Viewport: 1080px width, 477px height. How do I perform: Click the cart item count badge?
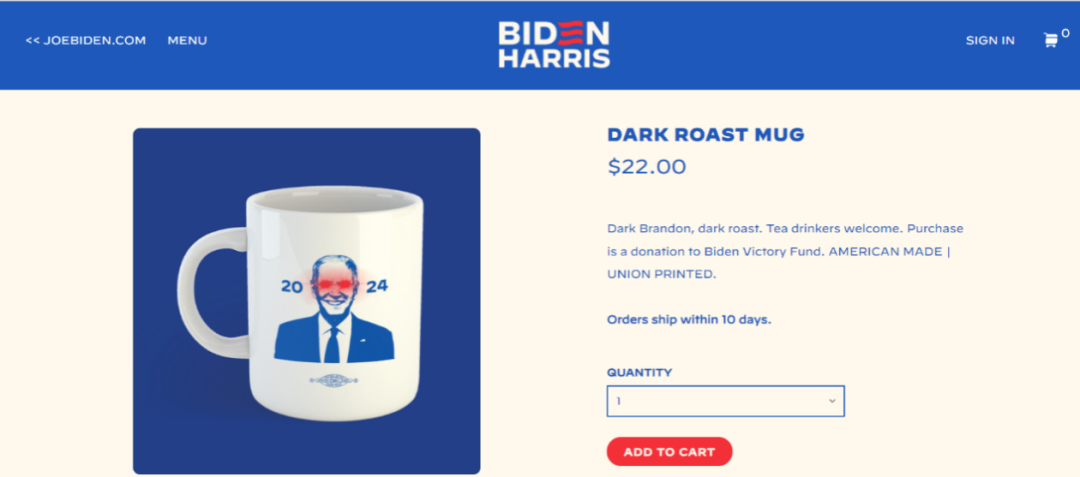coord(1066,33)
